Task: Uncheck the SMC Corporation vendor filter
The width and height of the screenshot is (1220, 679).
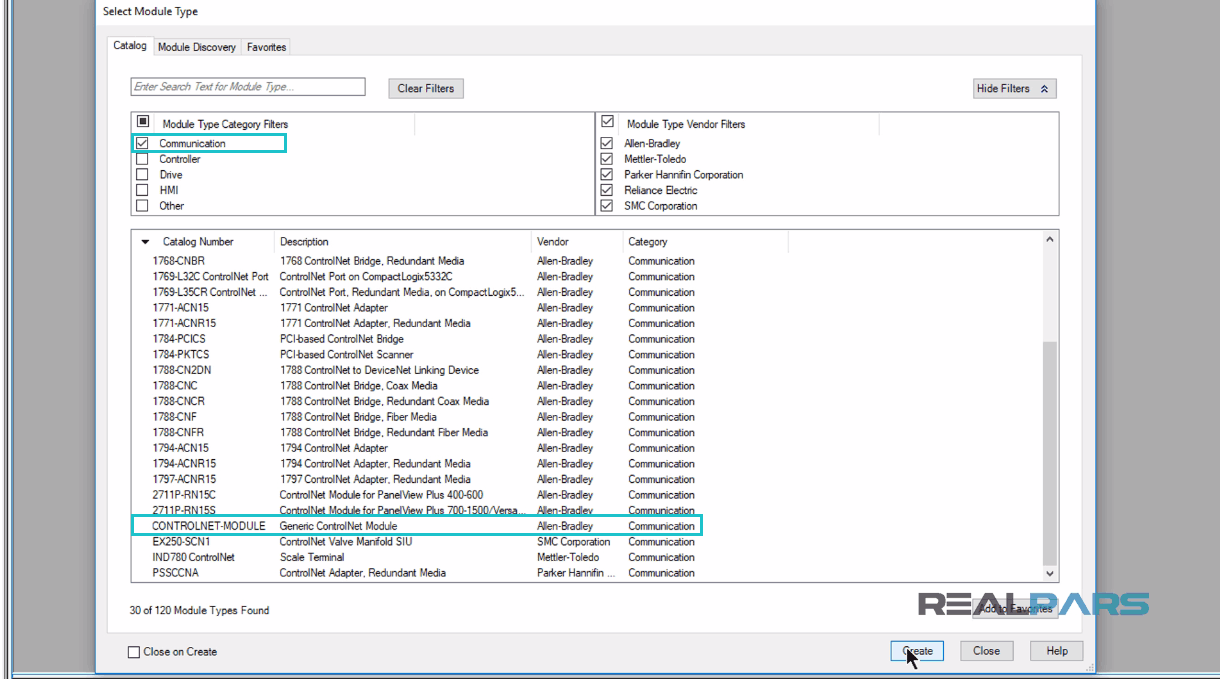Action: pyautogui.click(x=607, y=206)
